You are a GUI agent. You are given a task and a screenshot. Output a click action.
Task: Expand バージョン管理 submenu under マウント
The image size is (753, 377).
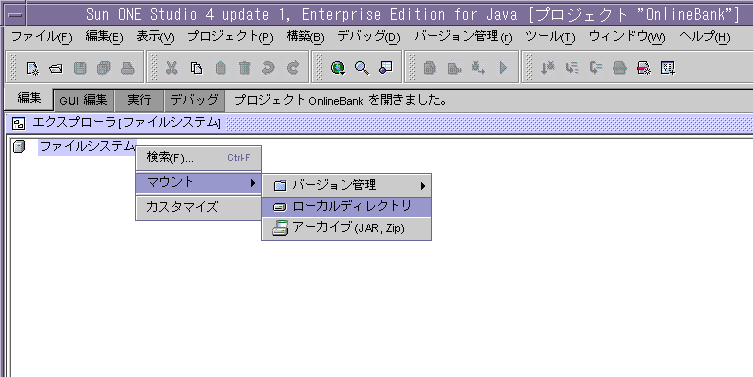[347, 185]
